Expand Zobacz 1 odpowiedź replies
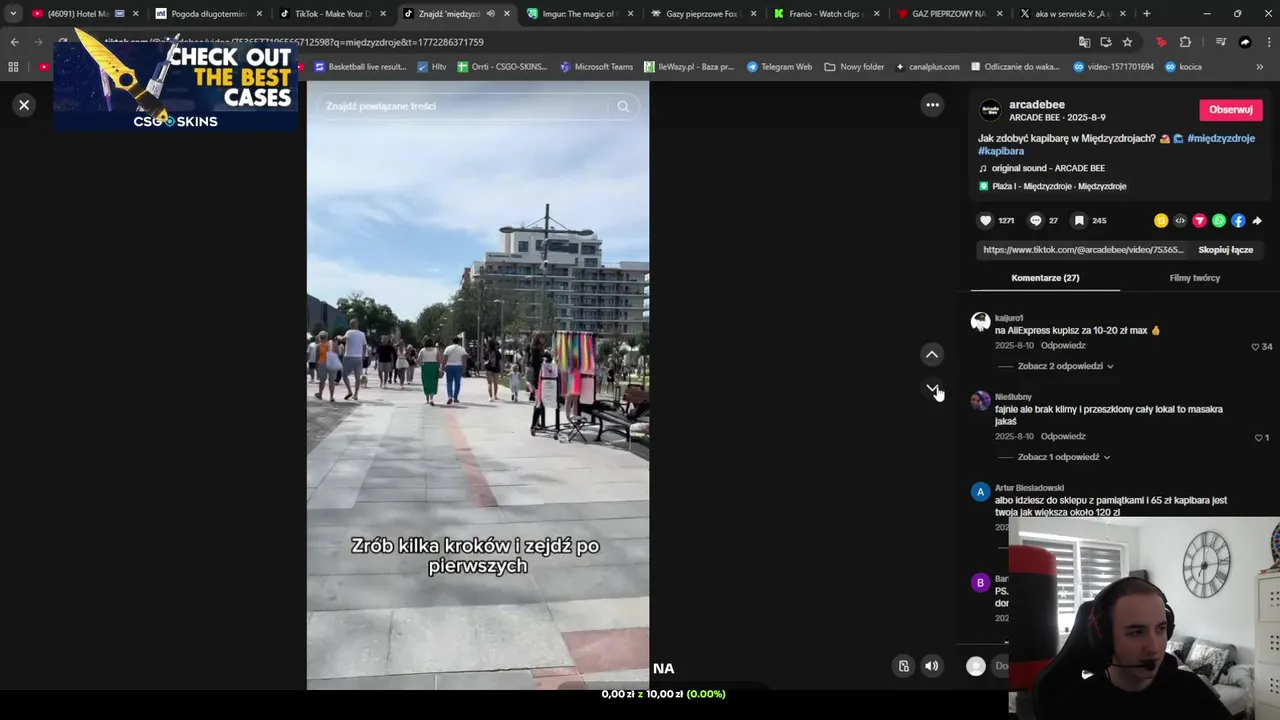 point(1064,457)
